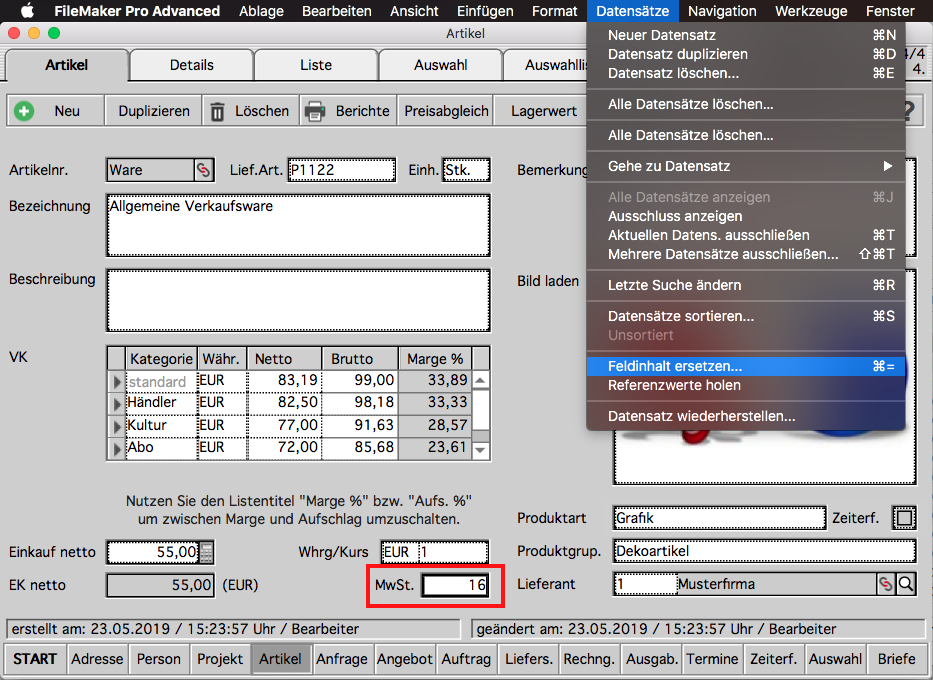Expand the 'Gehe zu Datensatz' submenu

(746, 166)
